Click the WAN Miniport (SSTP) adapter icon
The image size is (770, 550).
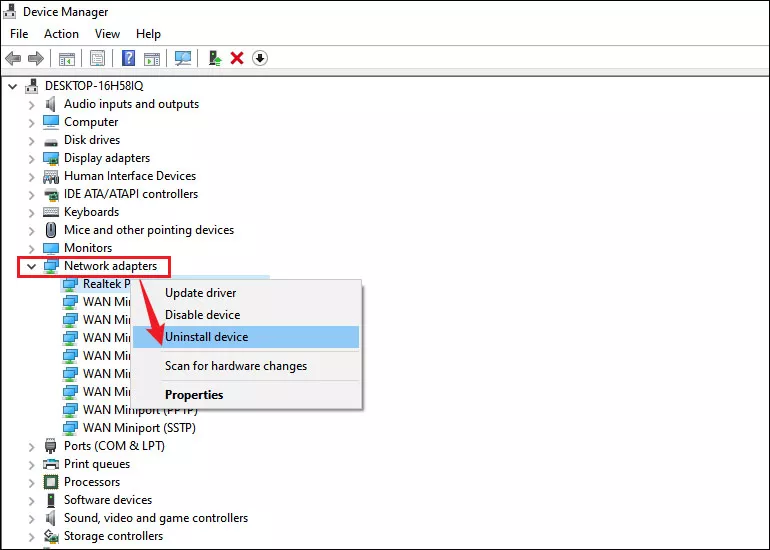[x=70, y=428]
